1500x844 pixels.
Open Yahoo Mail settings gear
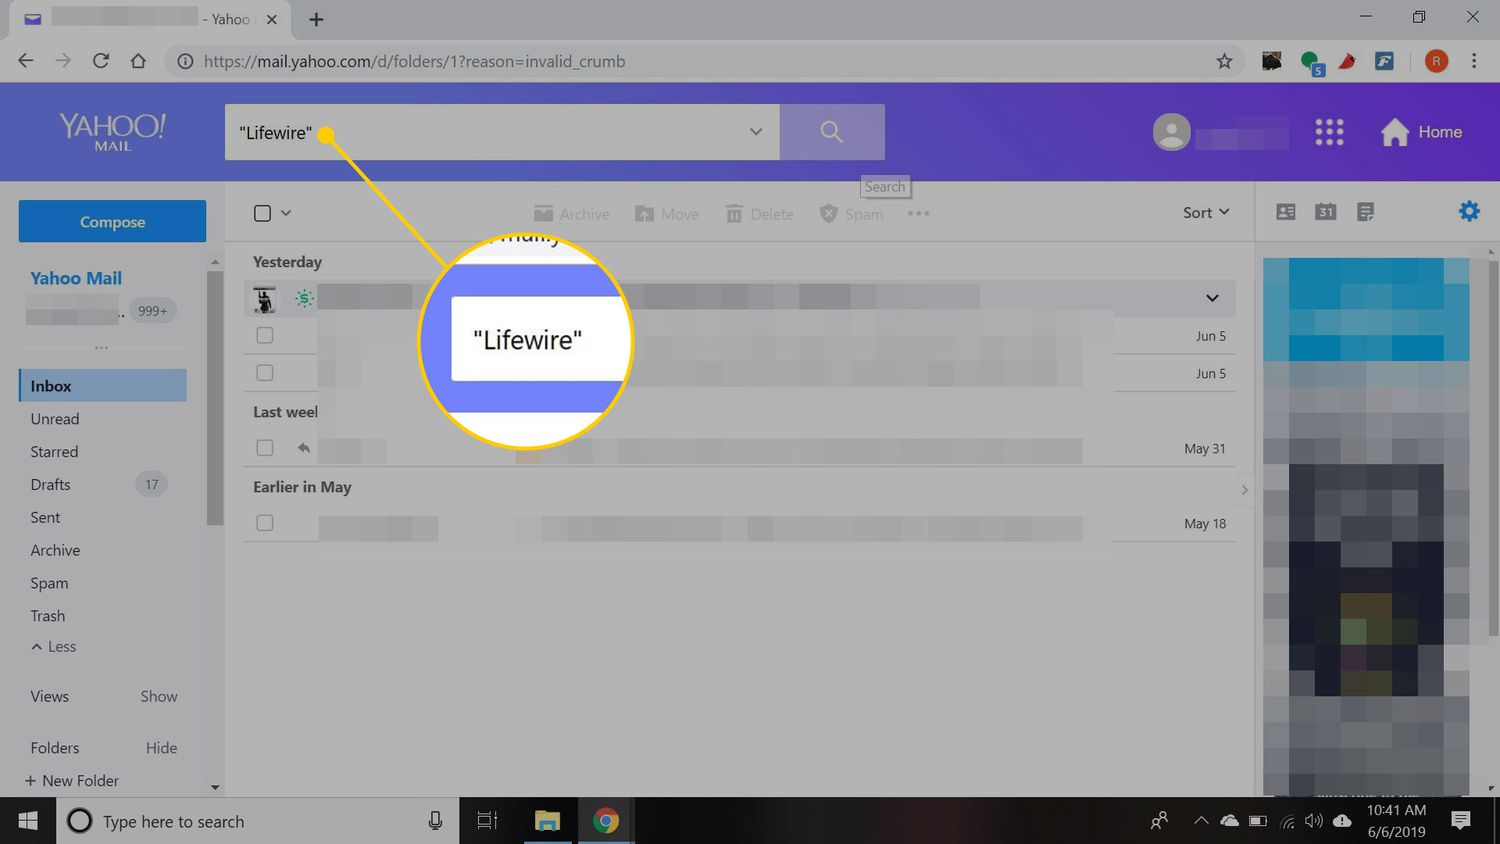point(1468,211)
